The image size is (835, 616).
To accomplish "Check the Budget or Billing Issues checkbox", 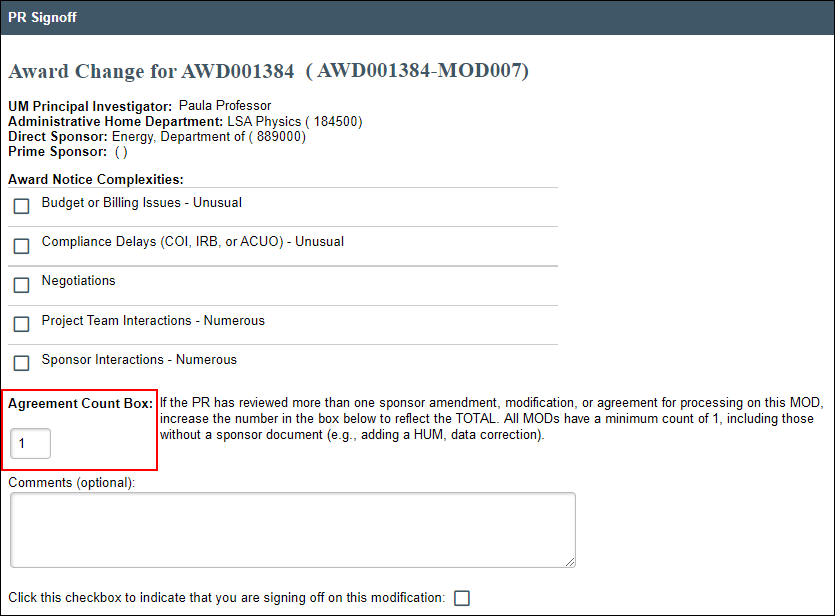I will (x=21, y=207).
